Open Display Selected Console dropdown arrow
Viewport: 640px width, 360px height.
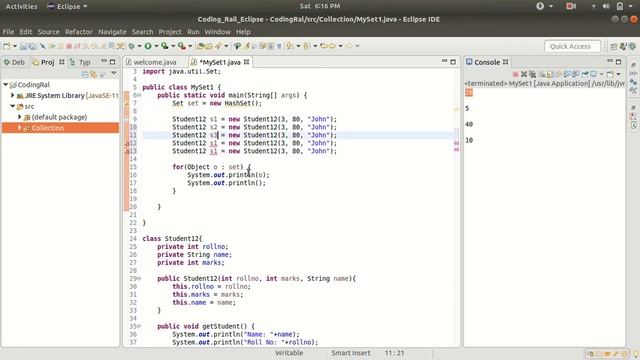pos(602,74)
